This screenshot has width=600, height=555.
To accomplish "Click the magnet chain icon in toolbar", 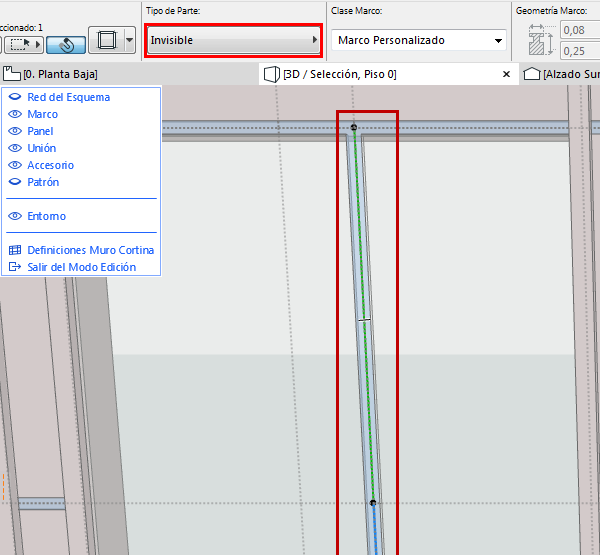I will point(66,44).
